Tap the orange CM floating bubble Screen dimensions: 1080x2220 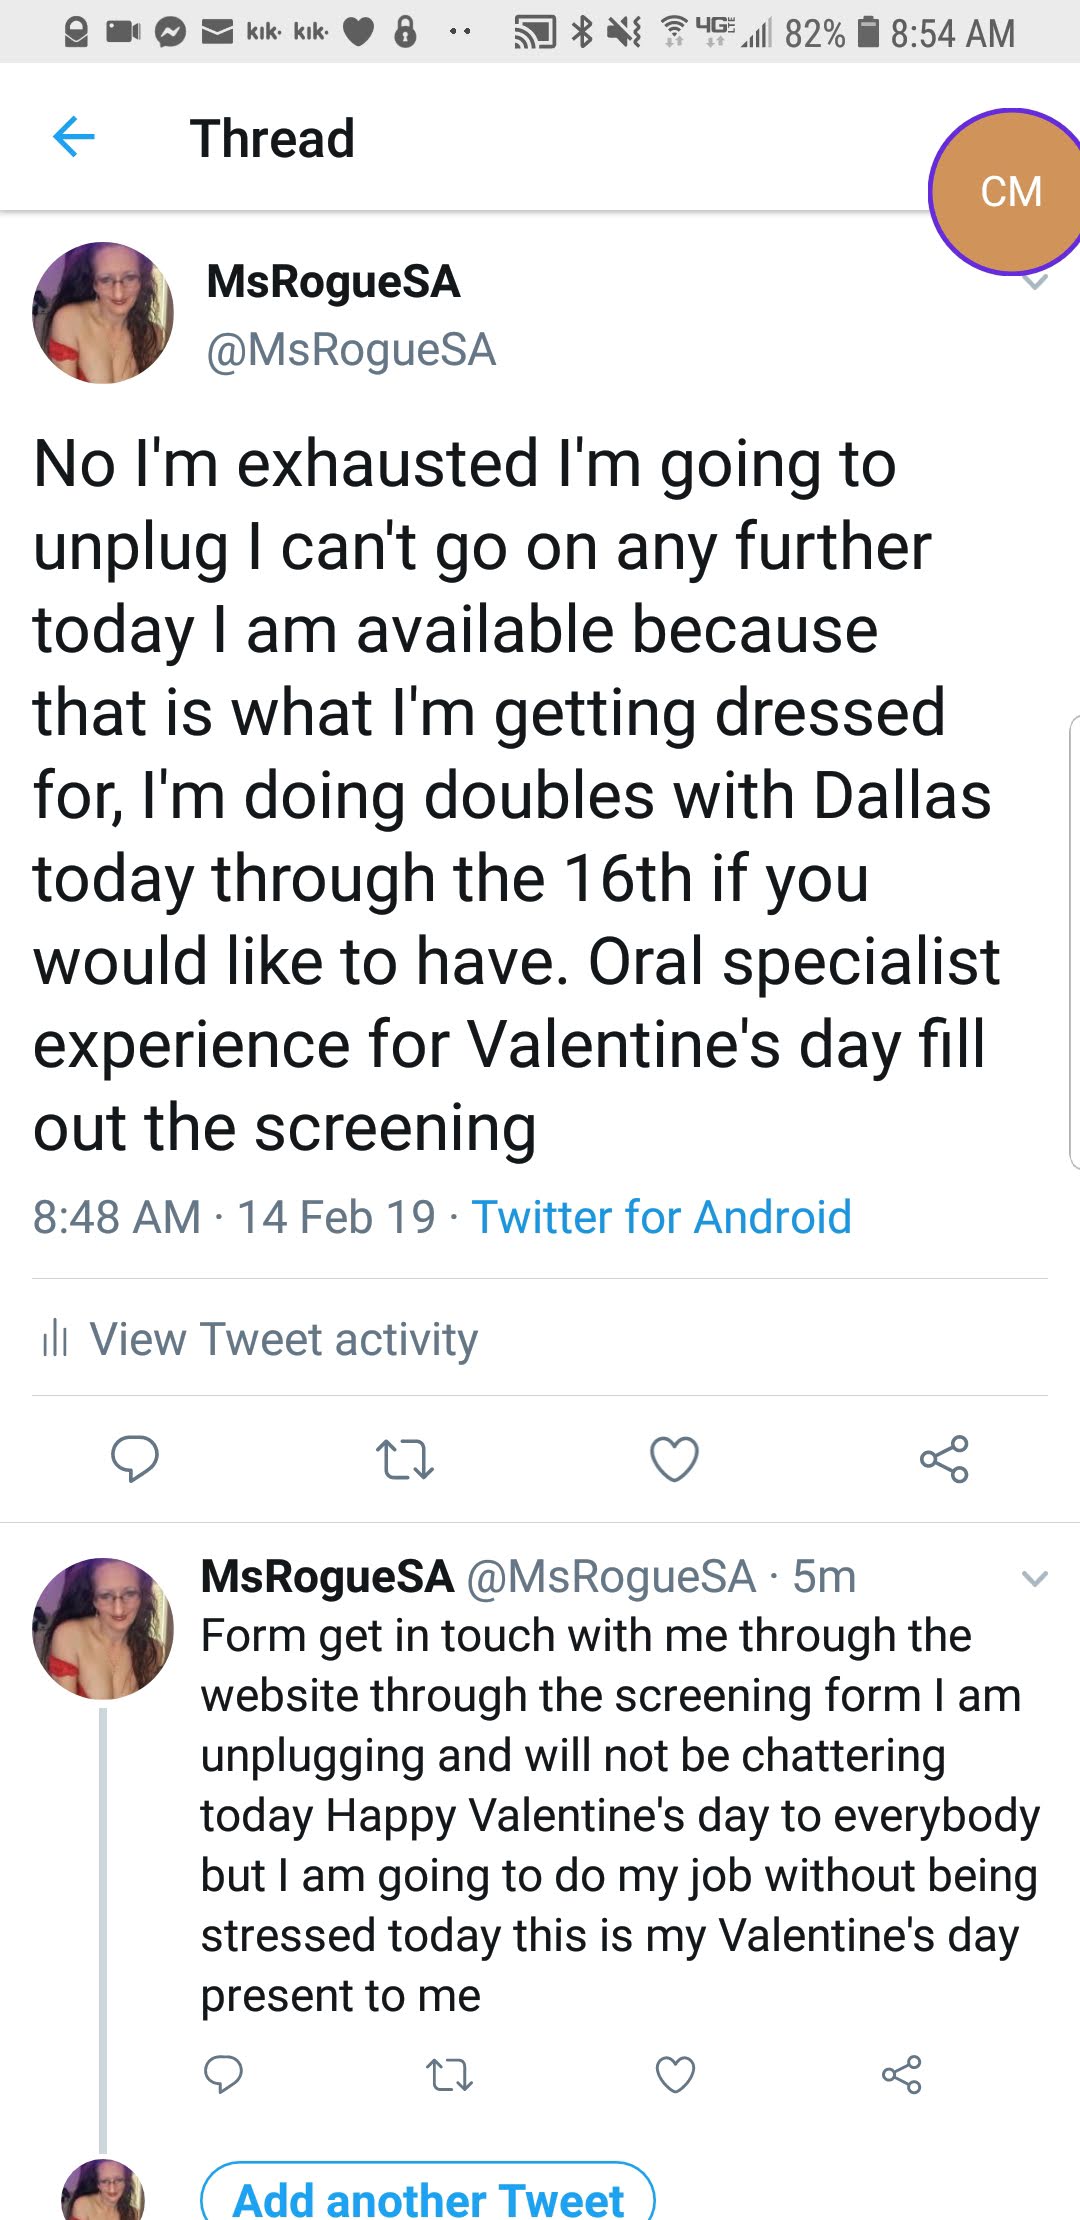[x=1010, y=192]
